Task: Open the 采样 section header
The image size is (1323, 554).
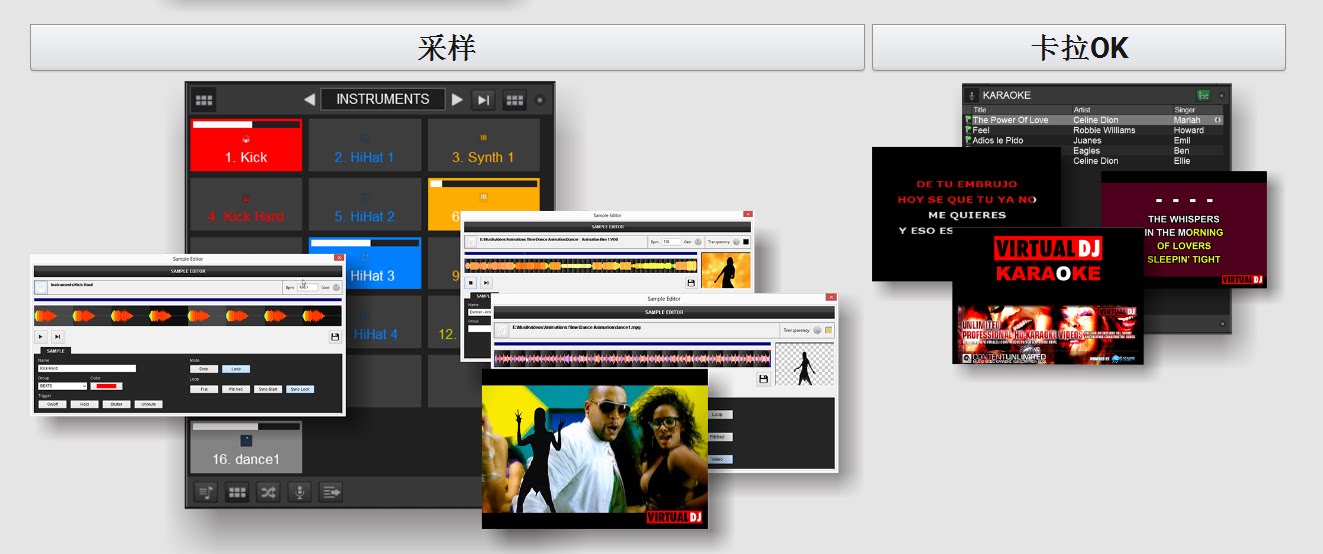Action: tap(447, 47)
